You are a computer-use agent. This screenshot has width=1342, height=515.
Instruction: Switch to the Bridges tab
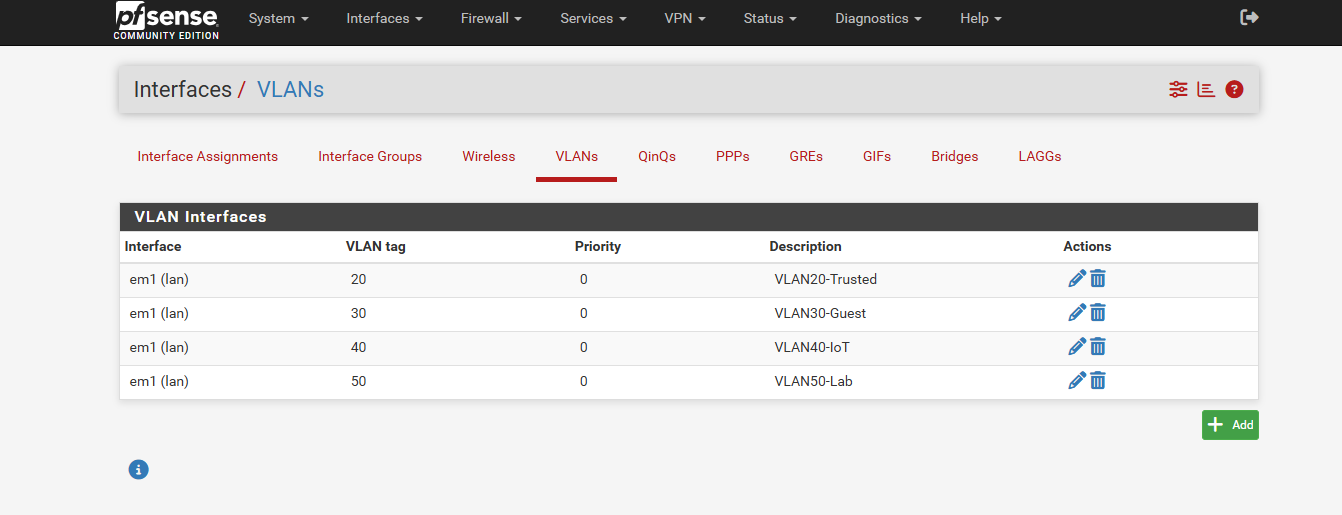(955, 156)
